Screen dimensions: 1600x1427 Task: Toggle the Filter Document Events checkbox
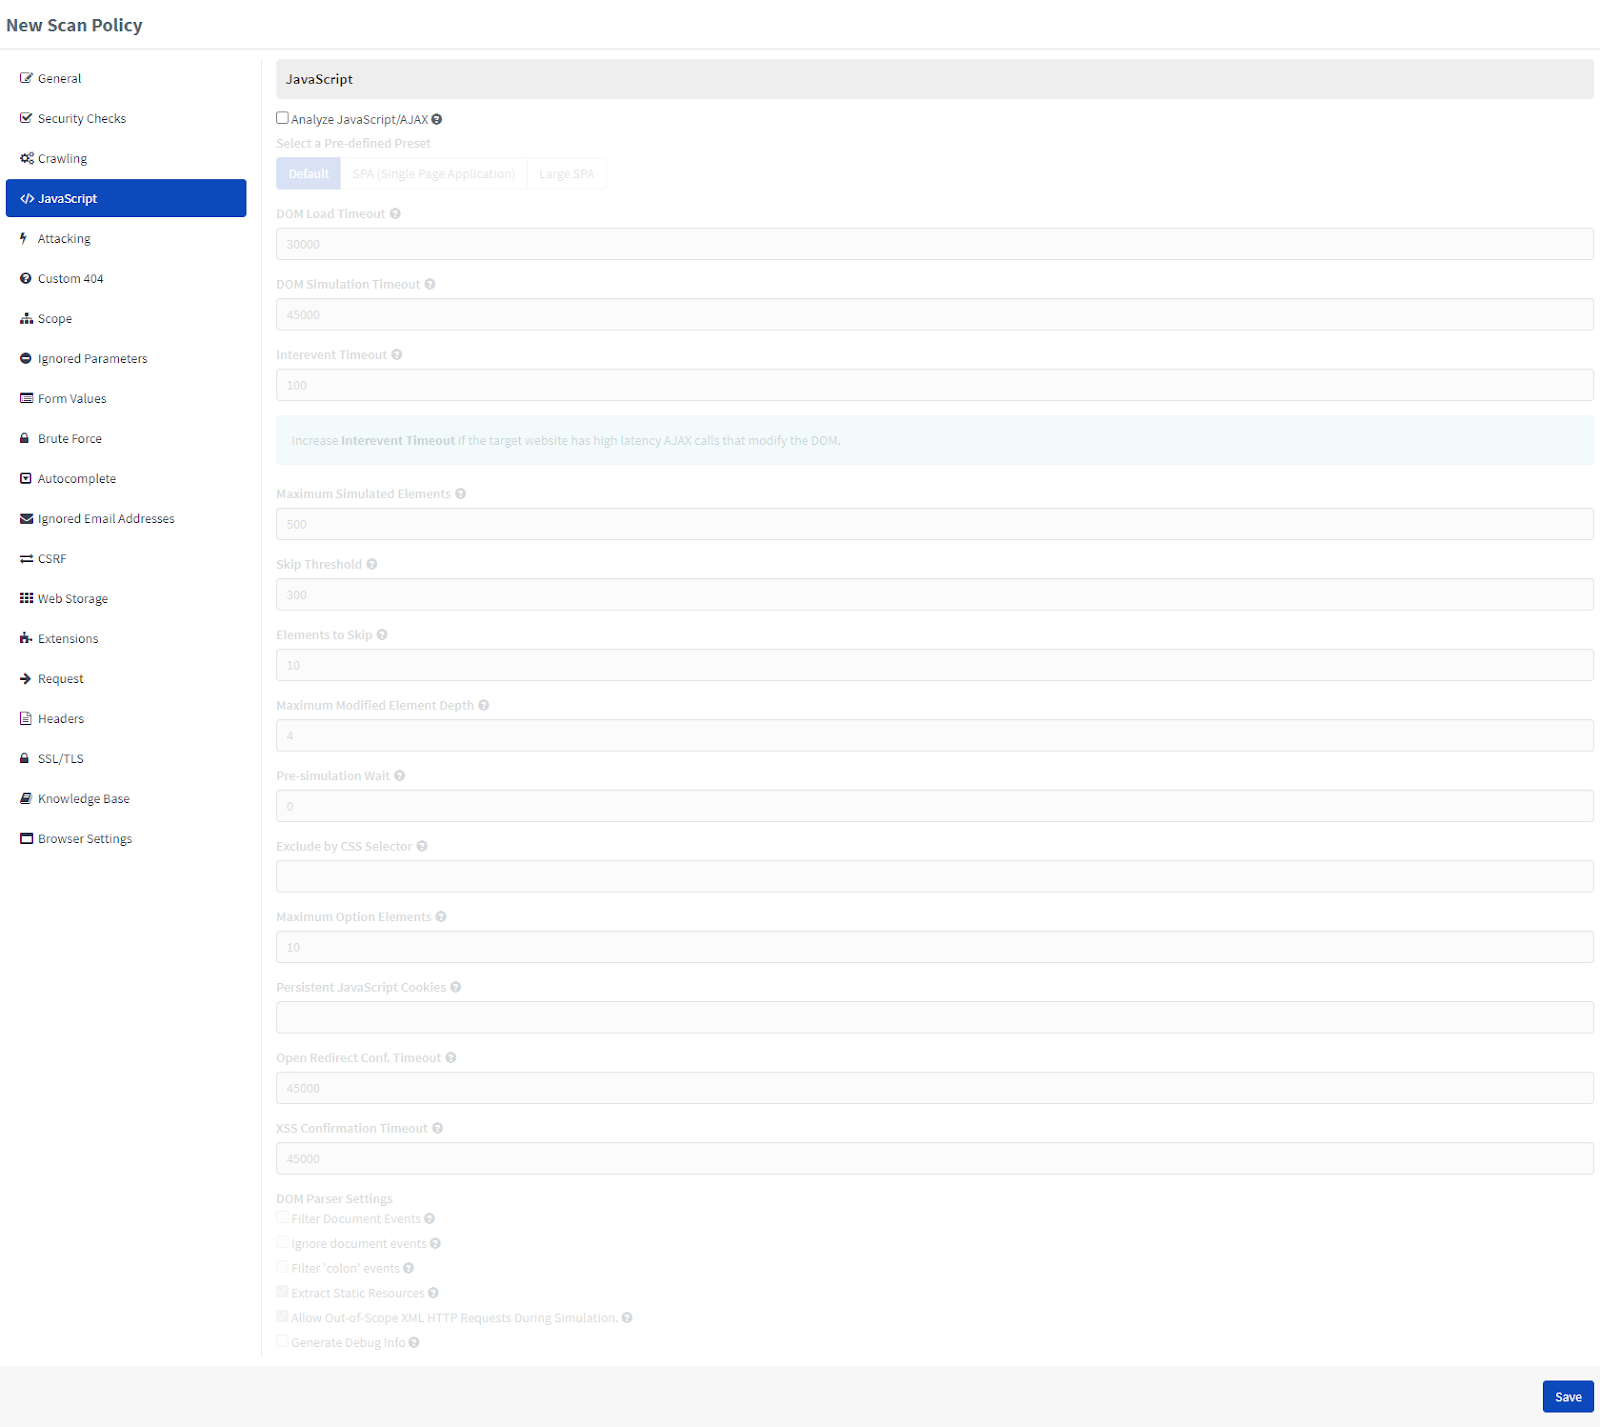(283, 1218)
